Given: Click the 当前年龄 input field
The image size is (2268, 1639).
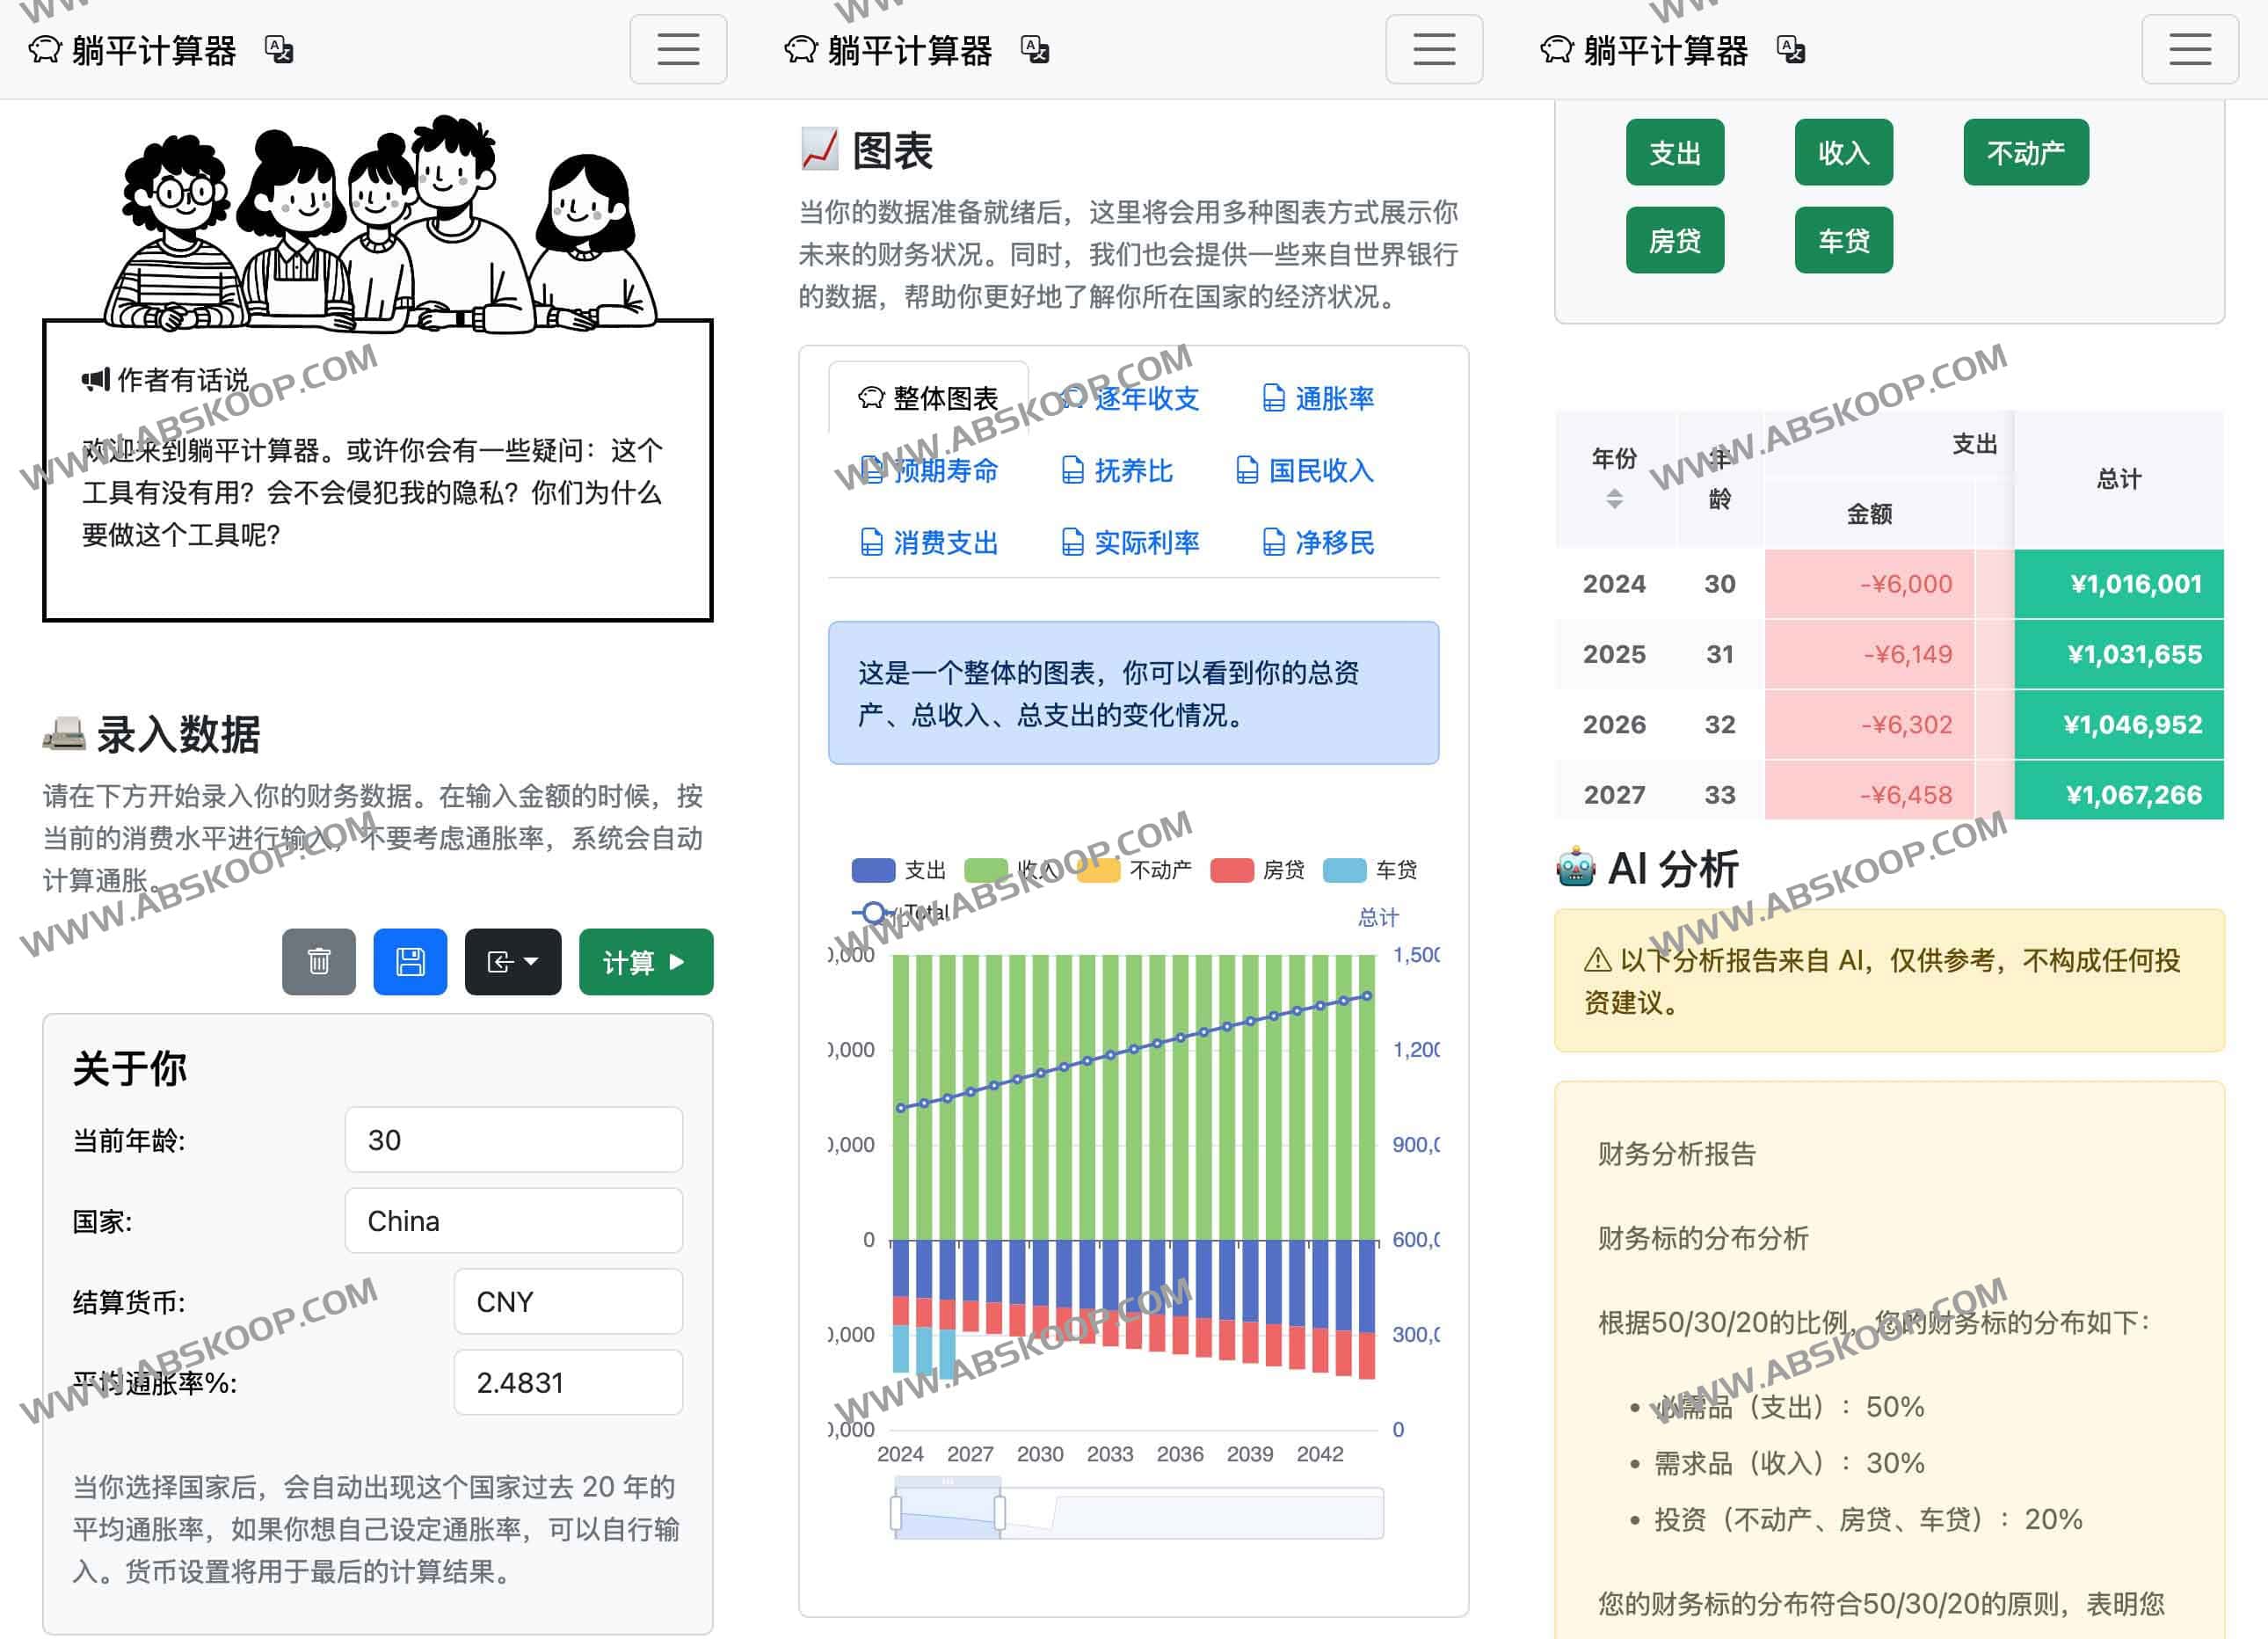Looking at the screenshot, I should (514, 1139).
